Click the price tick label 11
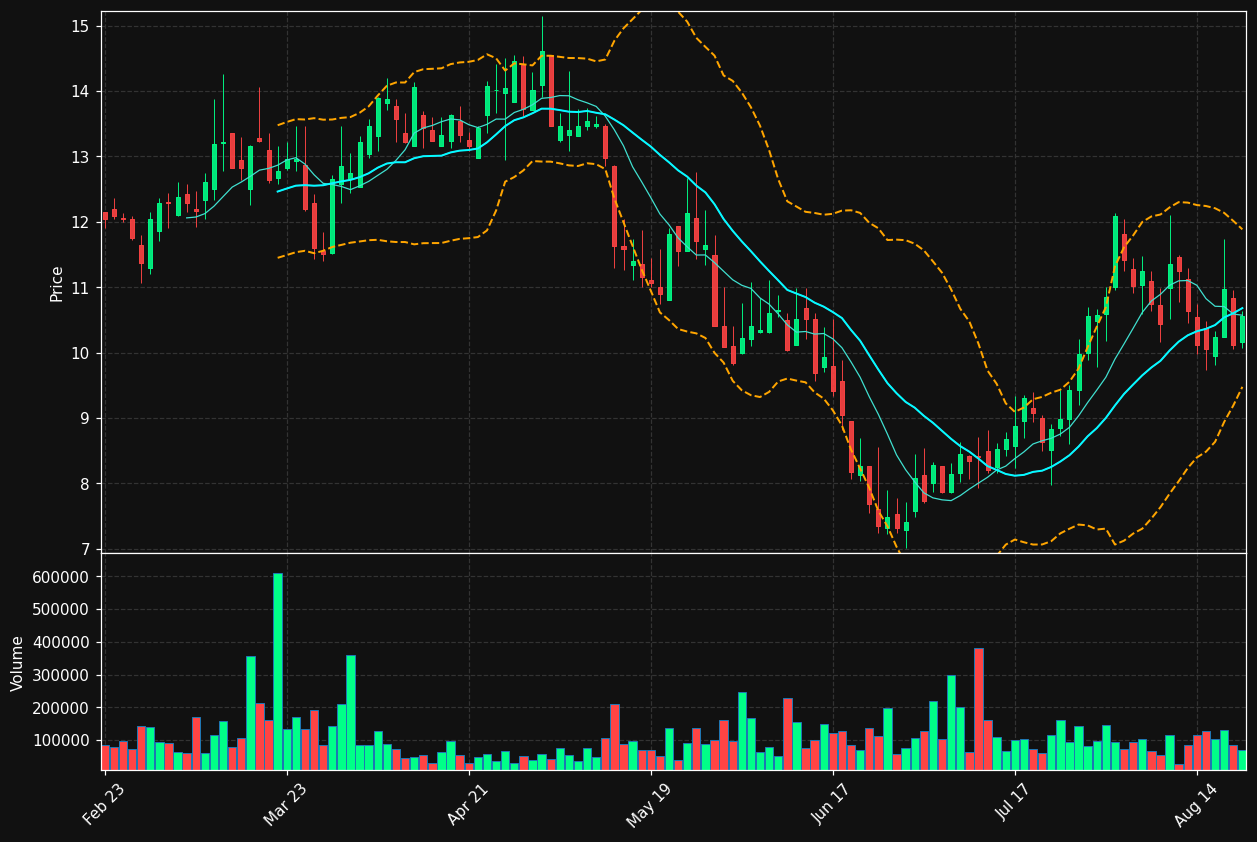The width and height of the screenshot is (1257, 842). 80,288
